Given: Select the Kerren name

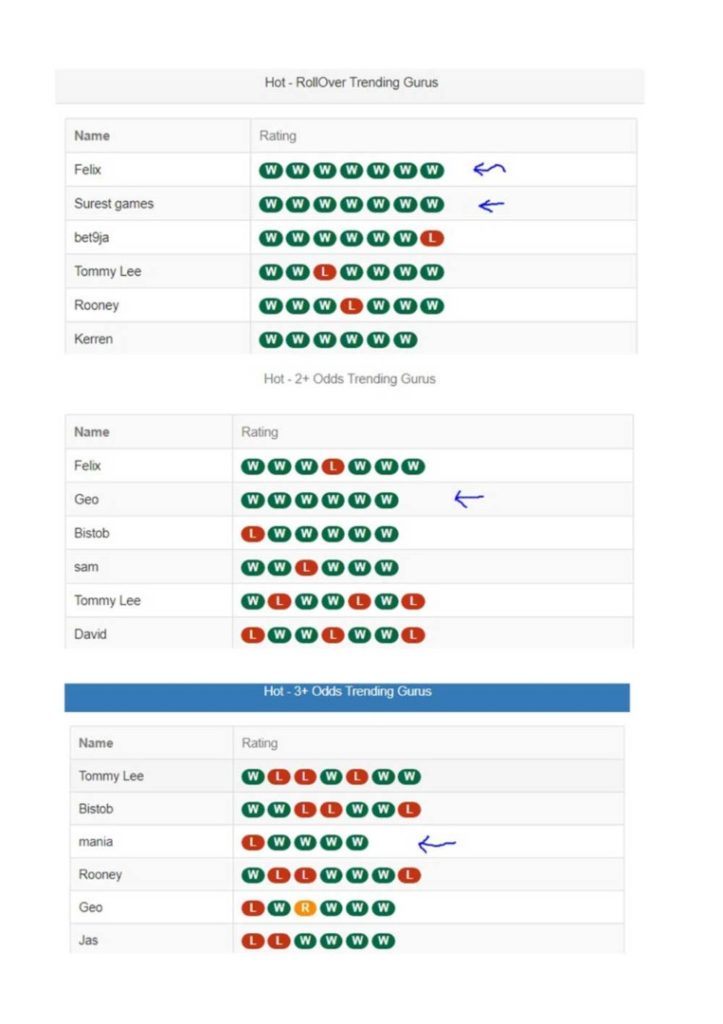Looking at the screenshot, I should 93,339.
